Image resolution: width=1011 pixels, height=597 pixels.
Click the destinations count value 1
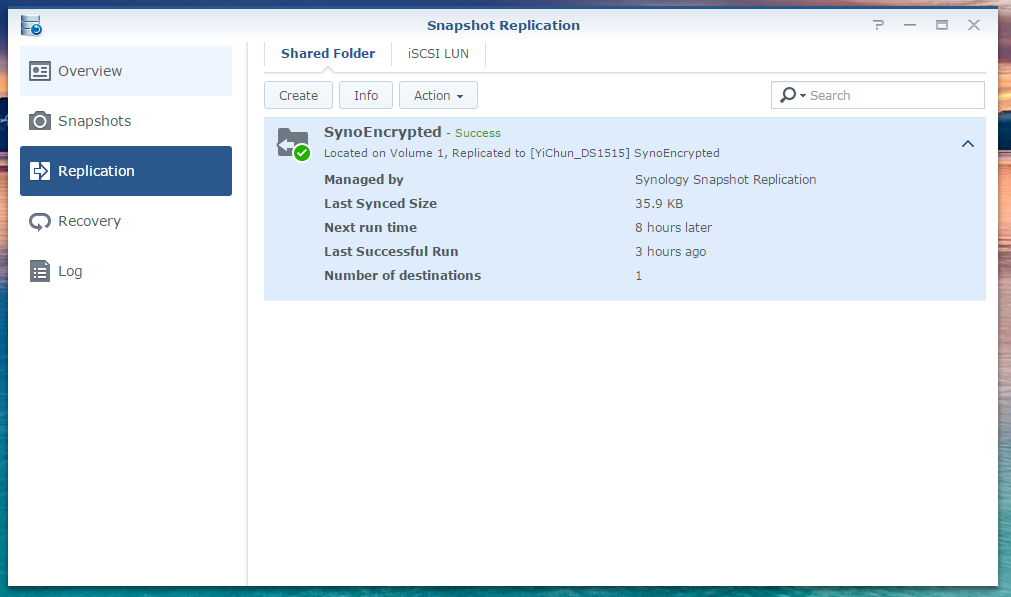point(638,275)
